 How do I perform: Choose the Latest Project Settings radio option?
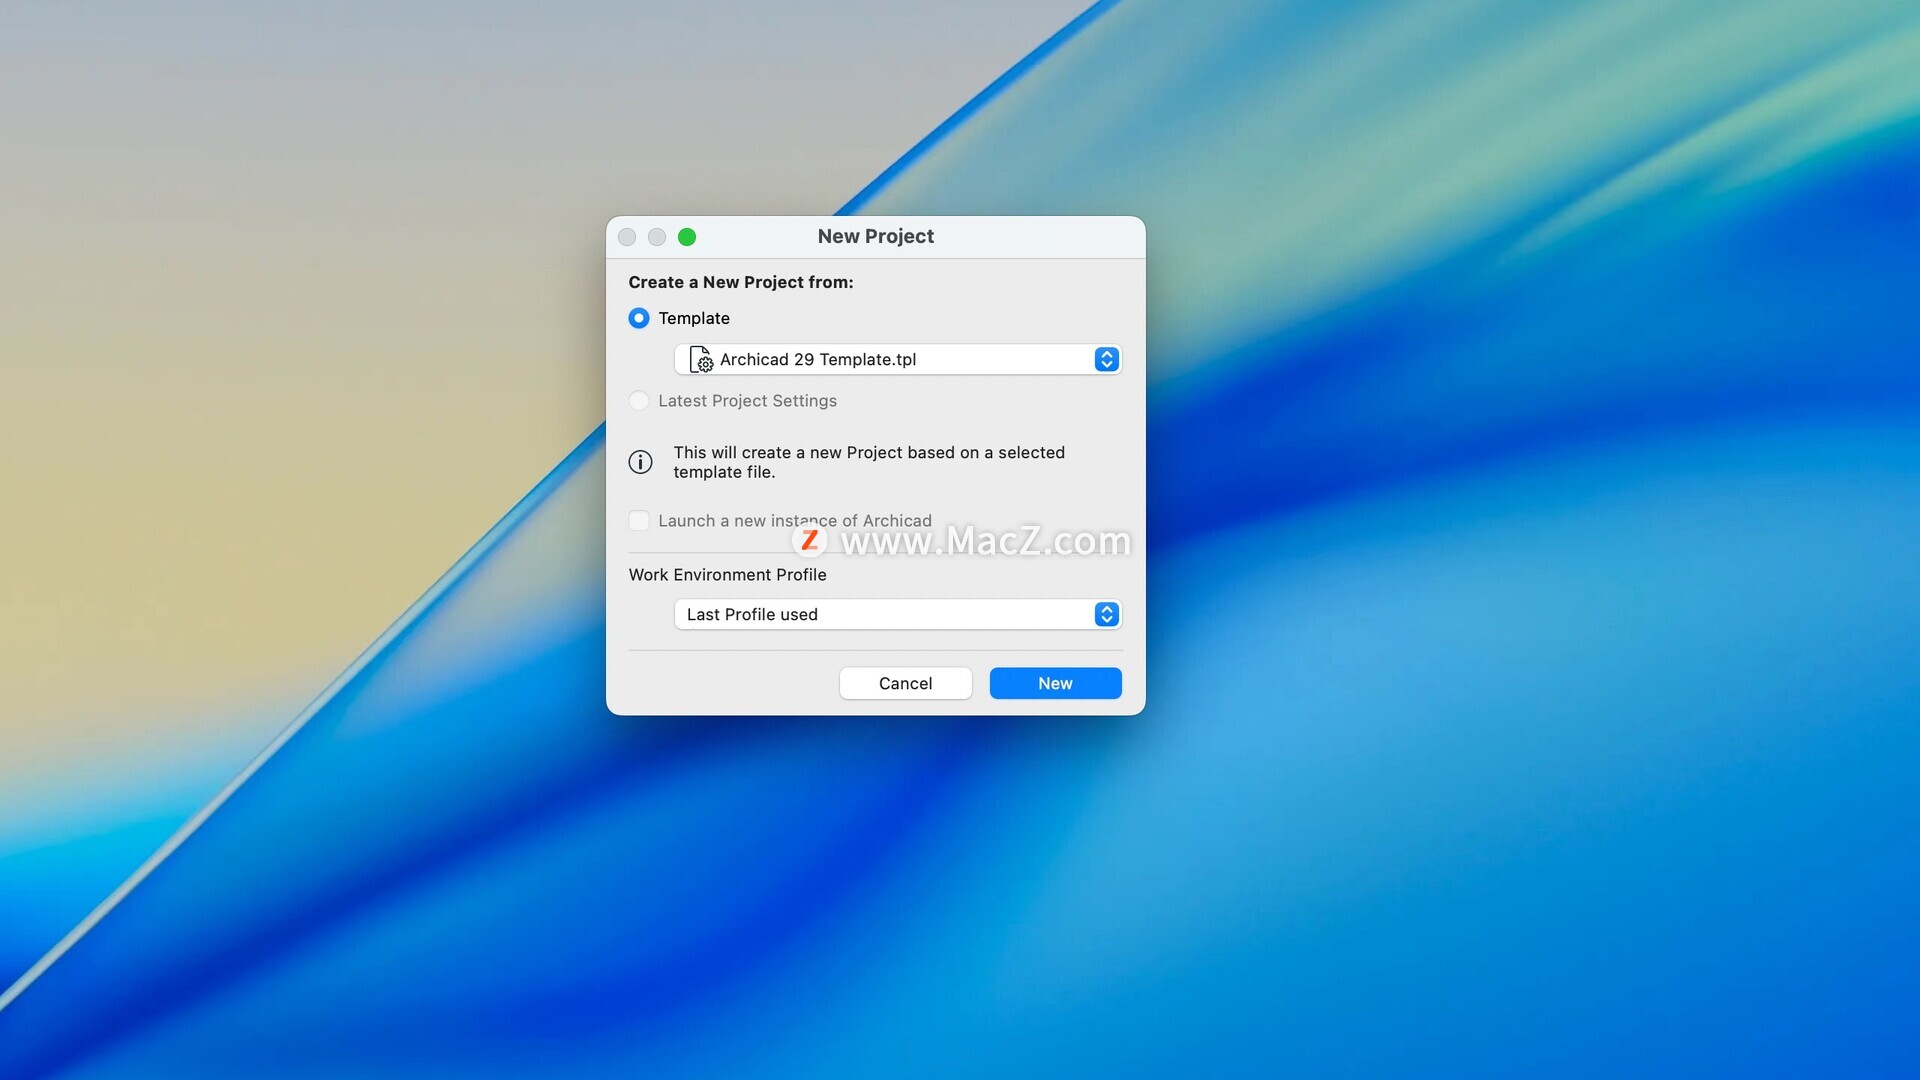[x=638, y=401]
